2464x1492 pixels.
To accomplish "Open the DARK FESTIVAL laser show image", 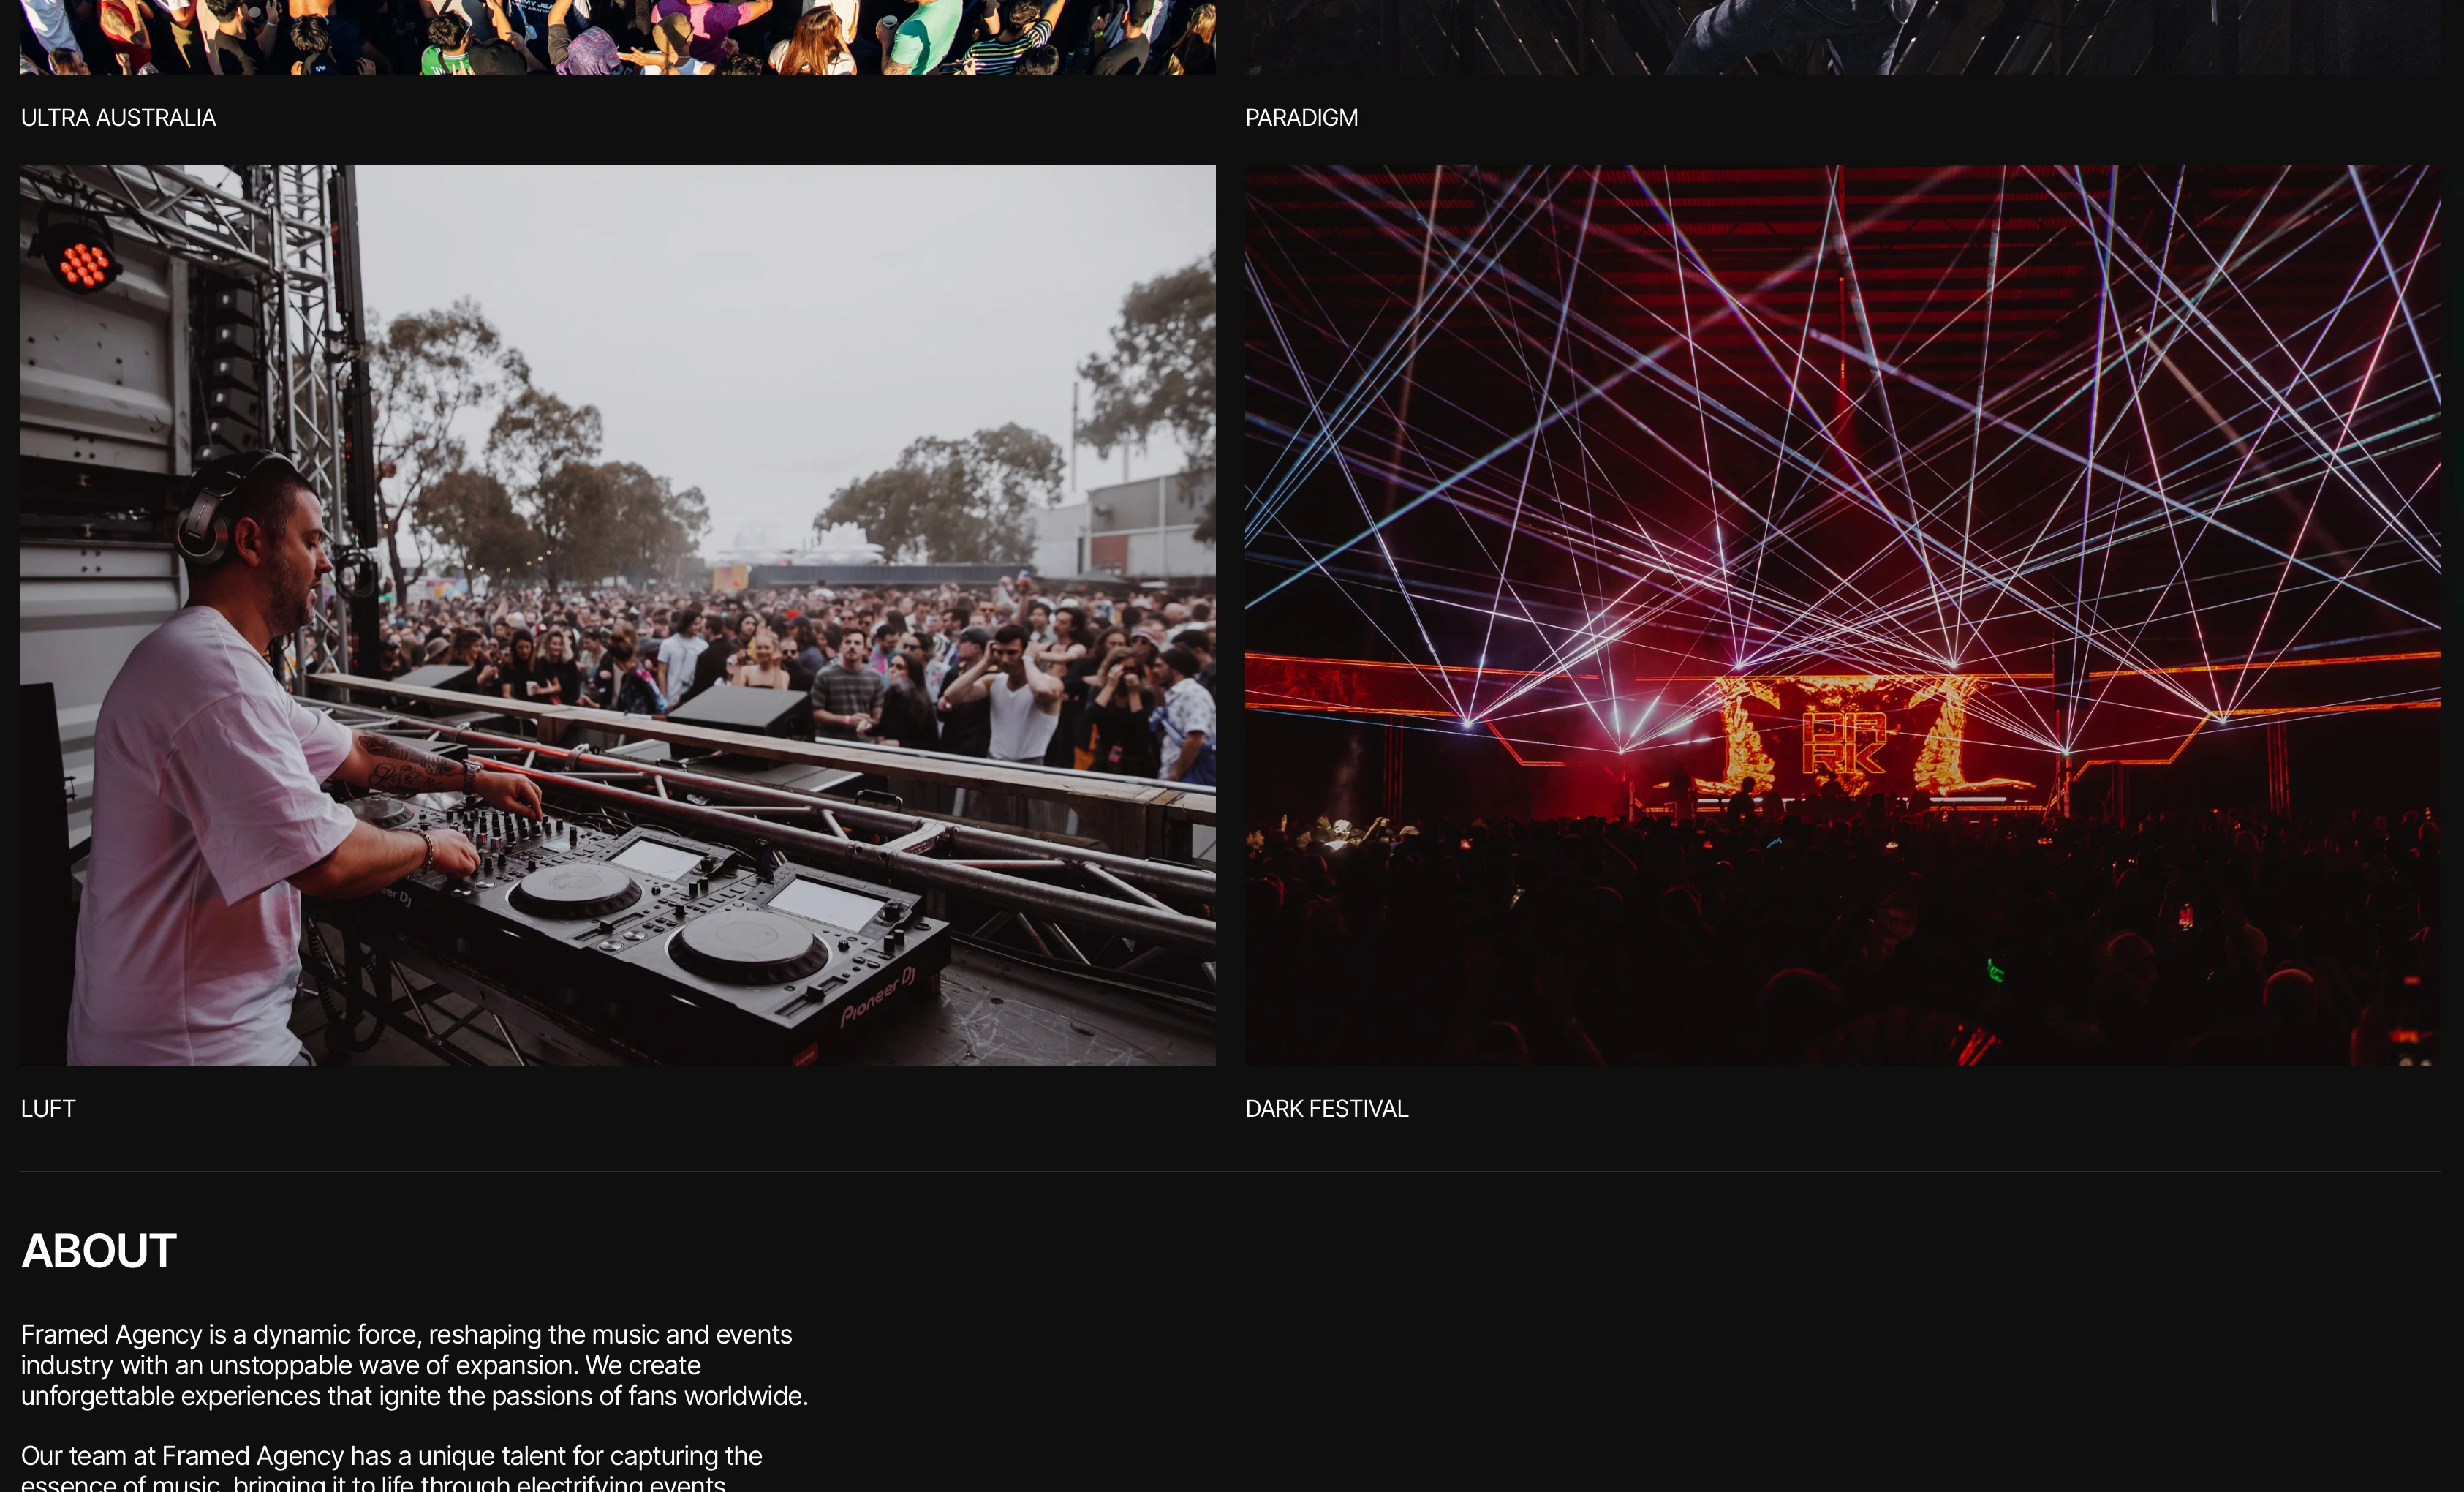I will point(1842,615).
